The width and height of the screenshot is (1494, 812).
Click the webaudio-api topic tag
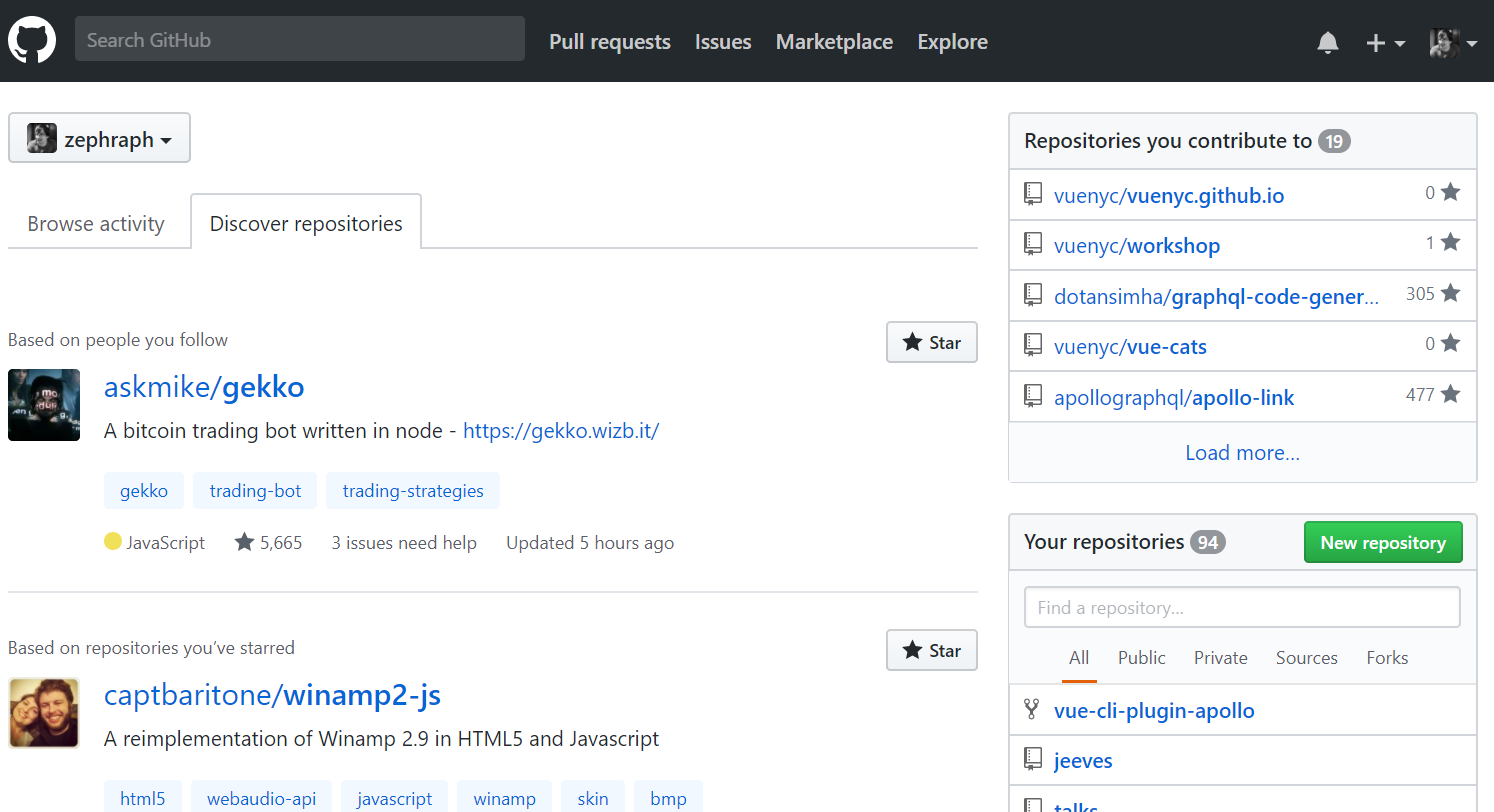click(x=261, y=798)
